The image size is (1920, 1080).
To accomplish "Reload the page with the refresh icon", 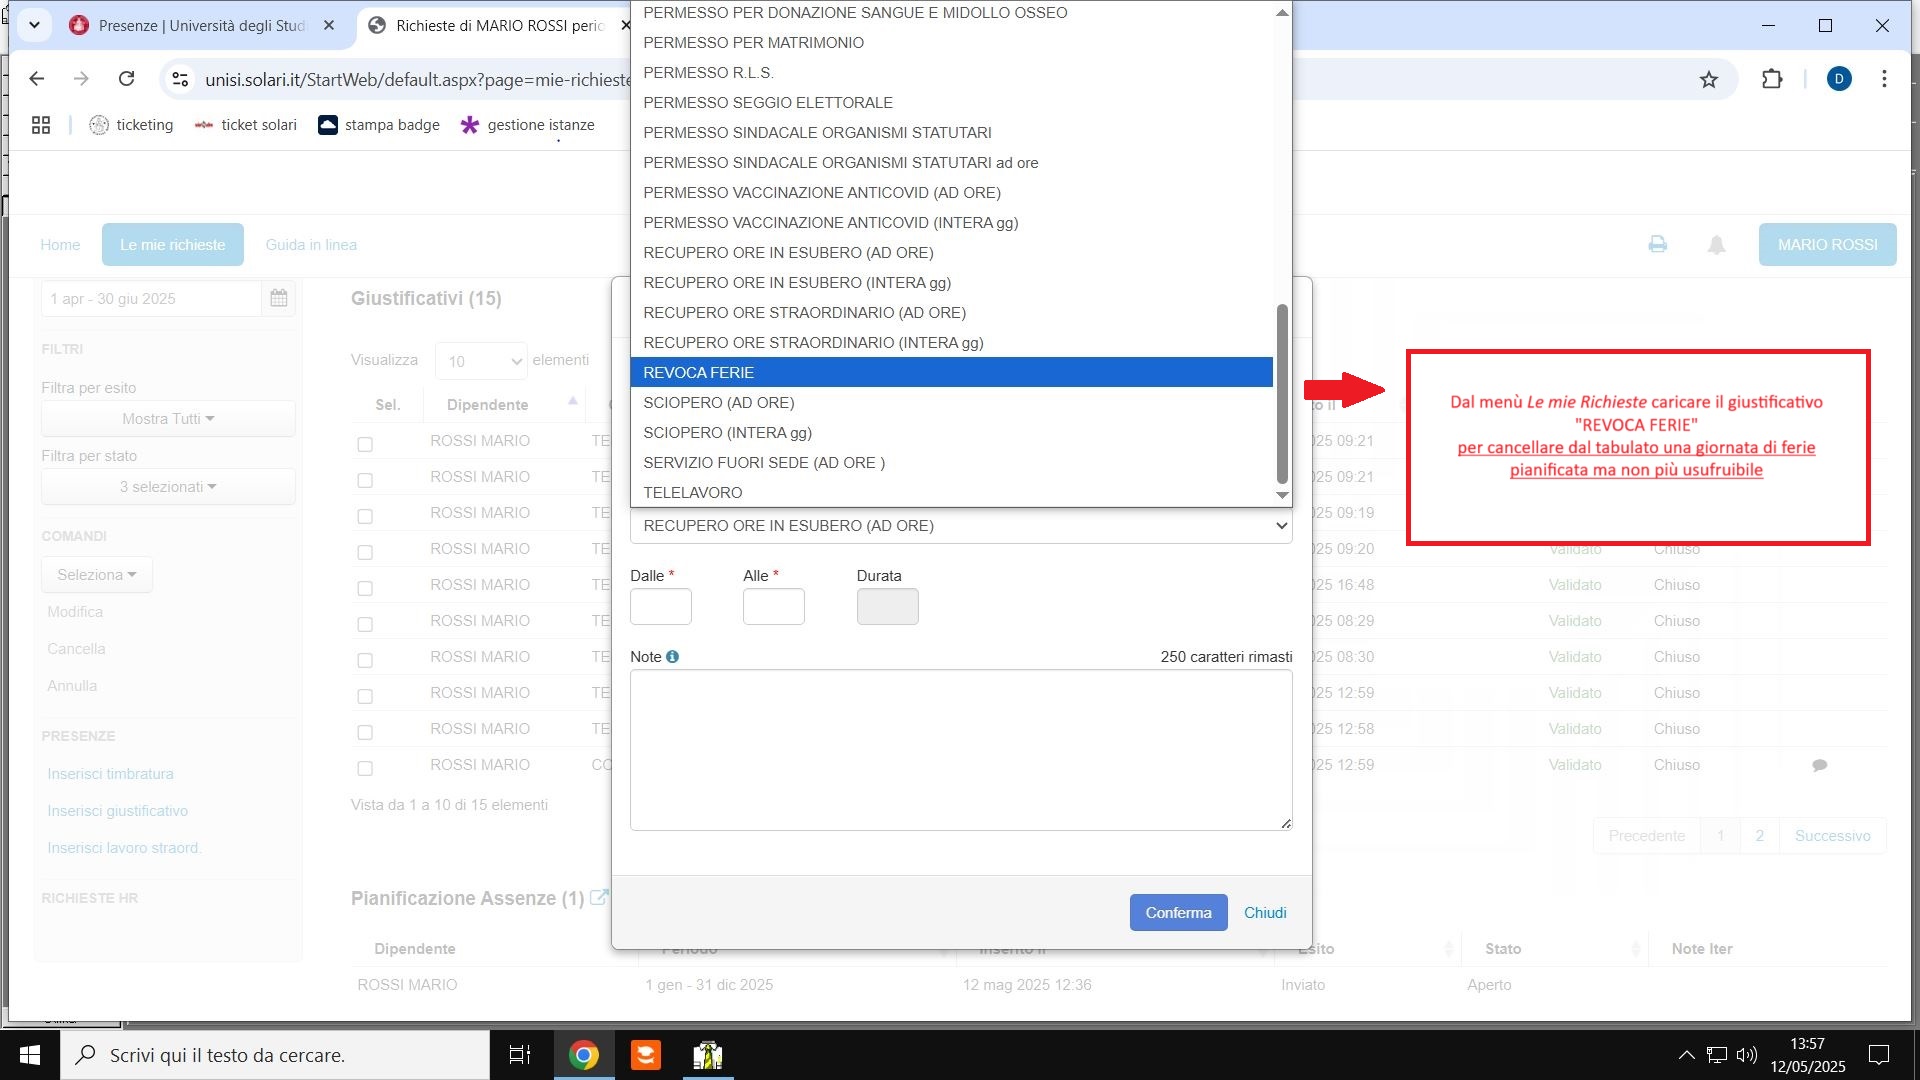I will [x=126, y=79].
